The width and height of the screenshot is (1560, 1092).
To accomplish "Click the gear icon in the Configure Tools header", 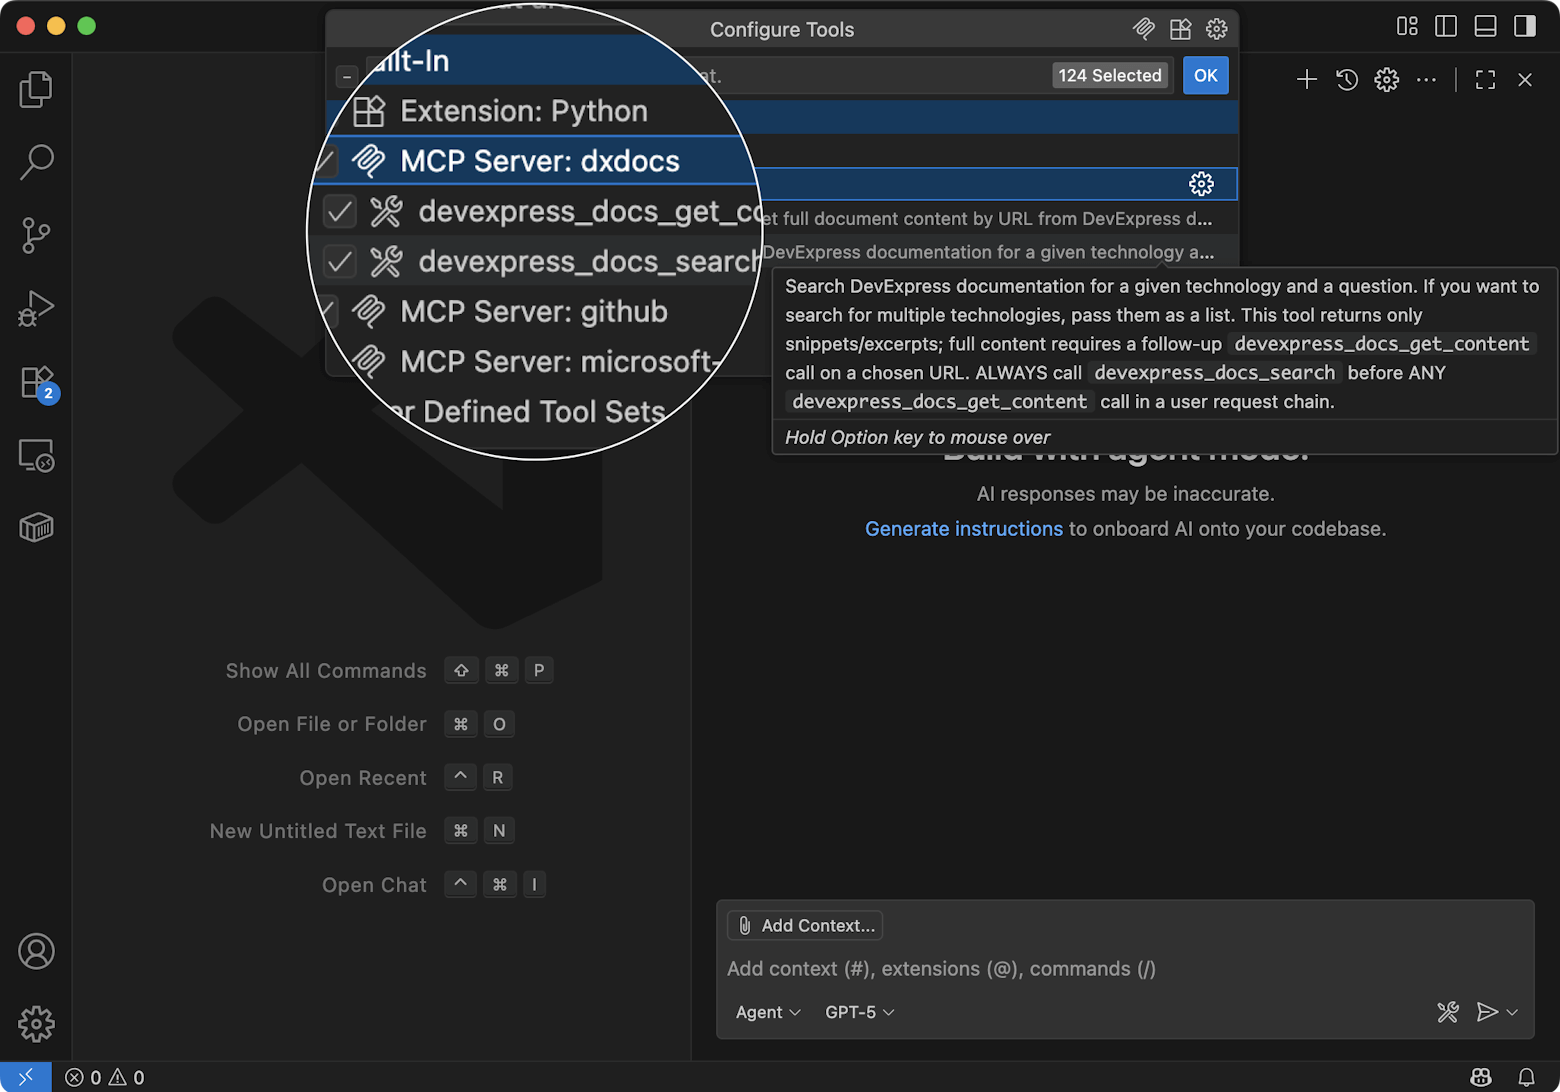I will click(1217, 29).
